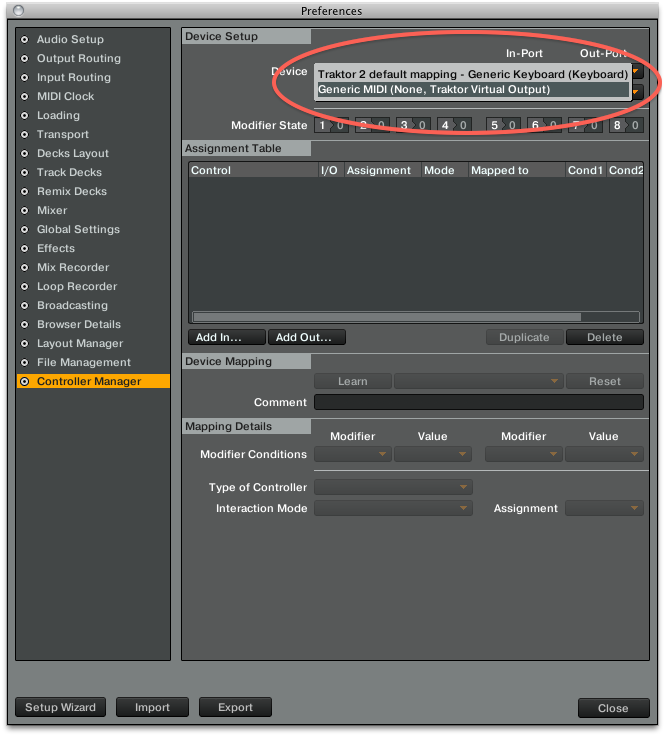Select Decks Layout entry
Image resolution: width=665 pixels, height=736 pixels.
(93, 153)
